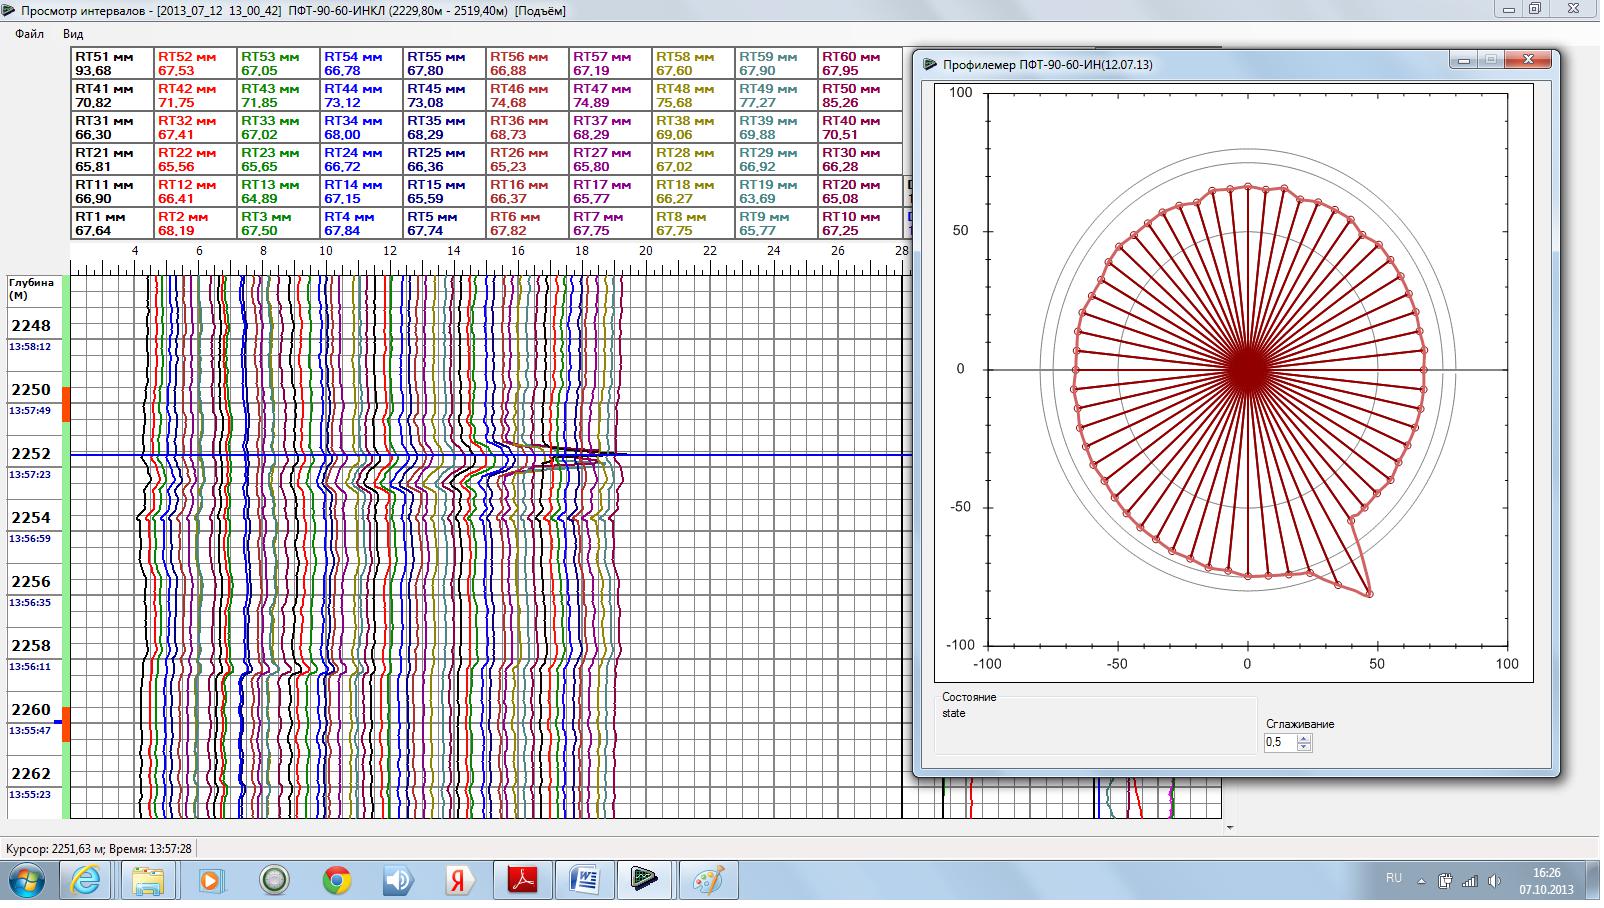Open the Вид menu
Screen dimensions: 1604x908
pyautogui.click(x=73, y=34)
